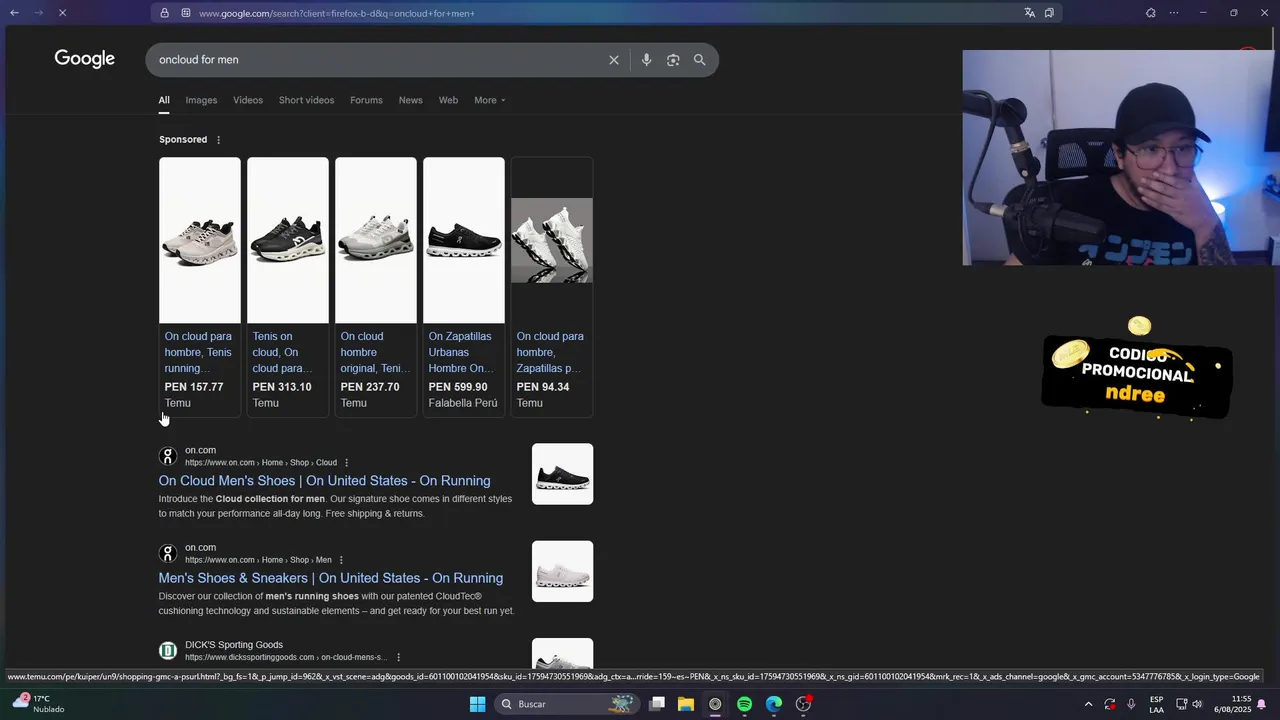Image resolution: width=1280 pixels, height=720 pixels.
Task: Clear the search box with X
Action: pyautogui.click(x=614, y=60)
